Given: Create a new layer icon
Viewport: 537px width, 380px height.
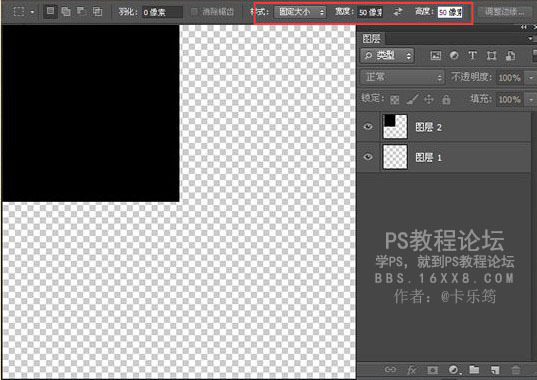Looking at the screenshot, I should (x=495, y=370).
